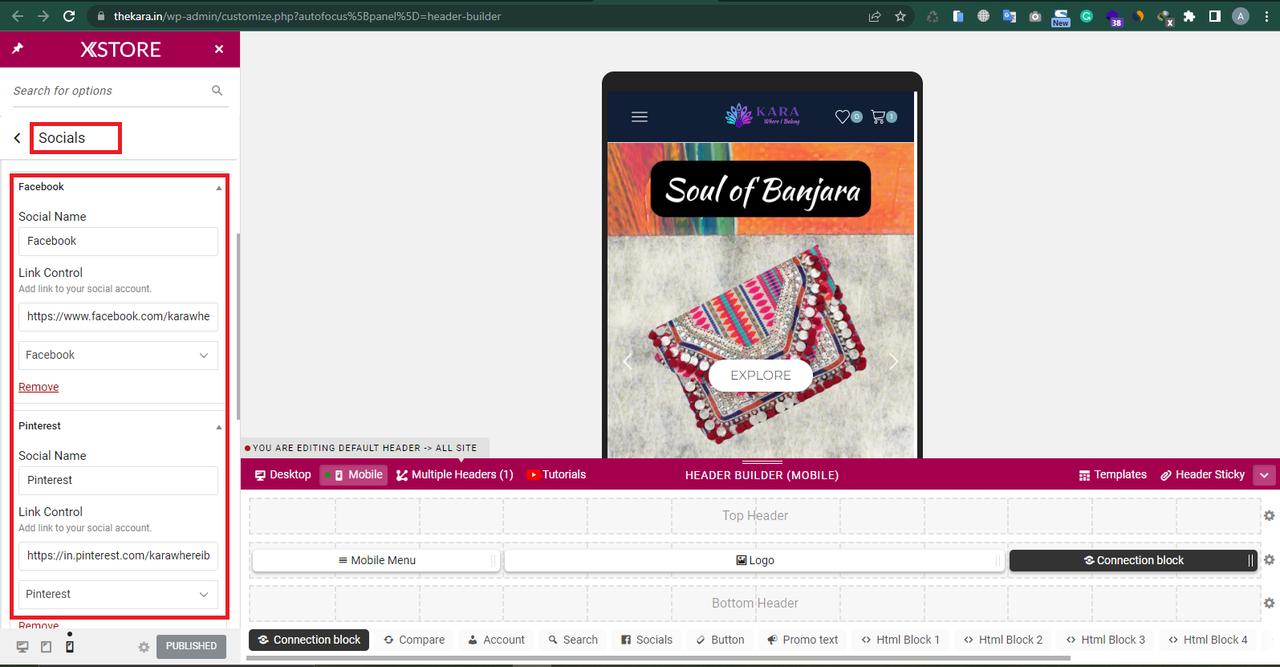Click the elements list horizontal scrollbar

pyautogui.click(x=660, y=659)
